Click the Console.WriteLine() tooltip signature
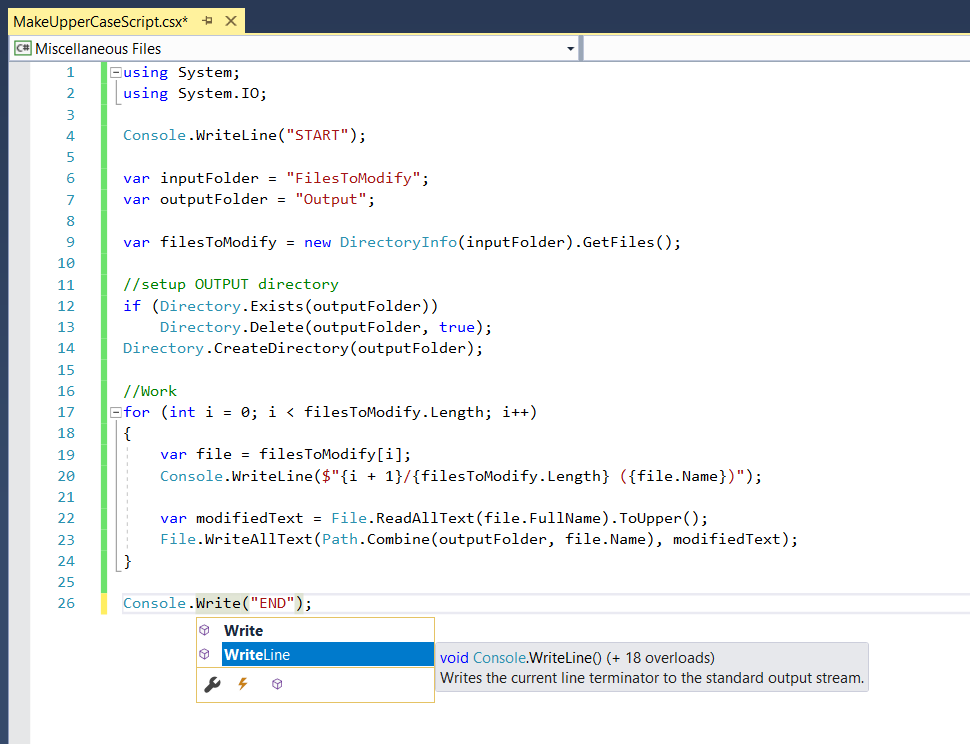Viewport: 970px width, 744px height. tap(577, 657)
